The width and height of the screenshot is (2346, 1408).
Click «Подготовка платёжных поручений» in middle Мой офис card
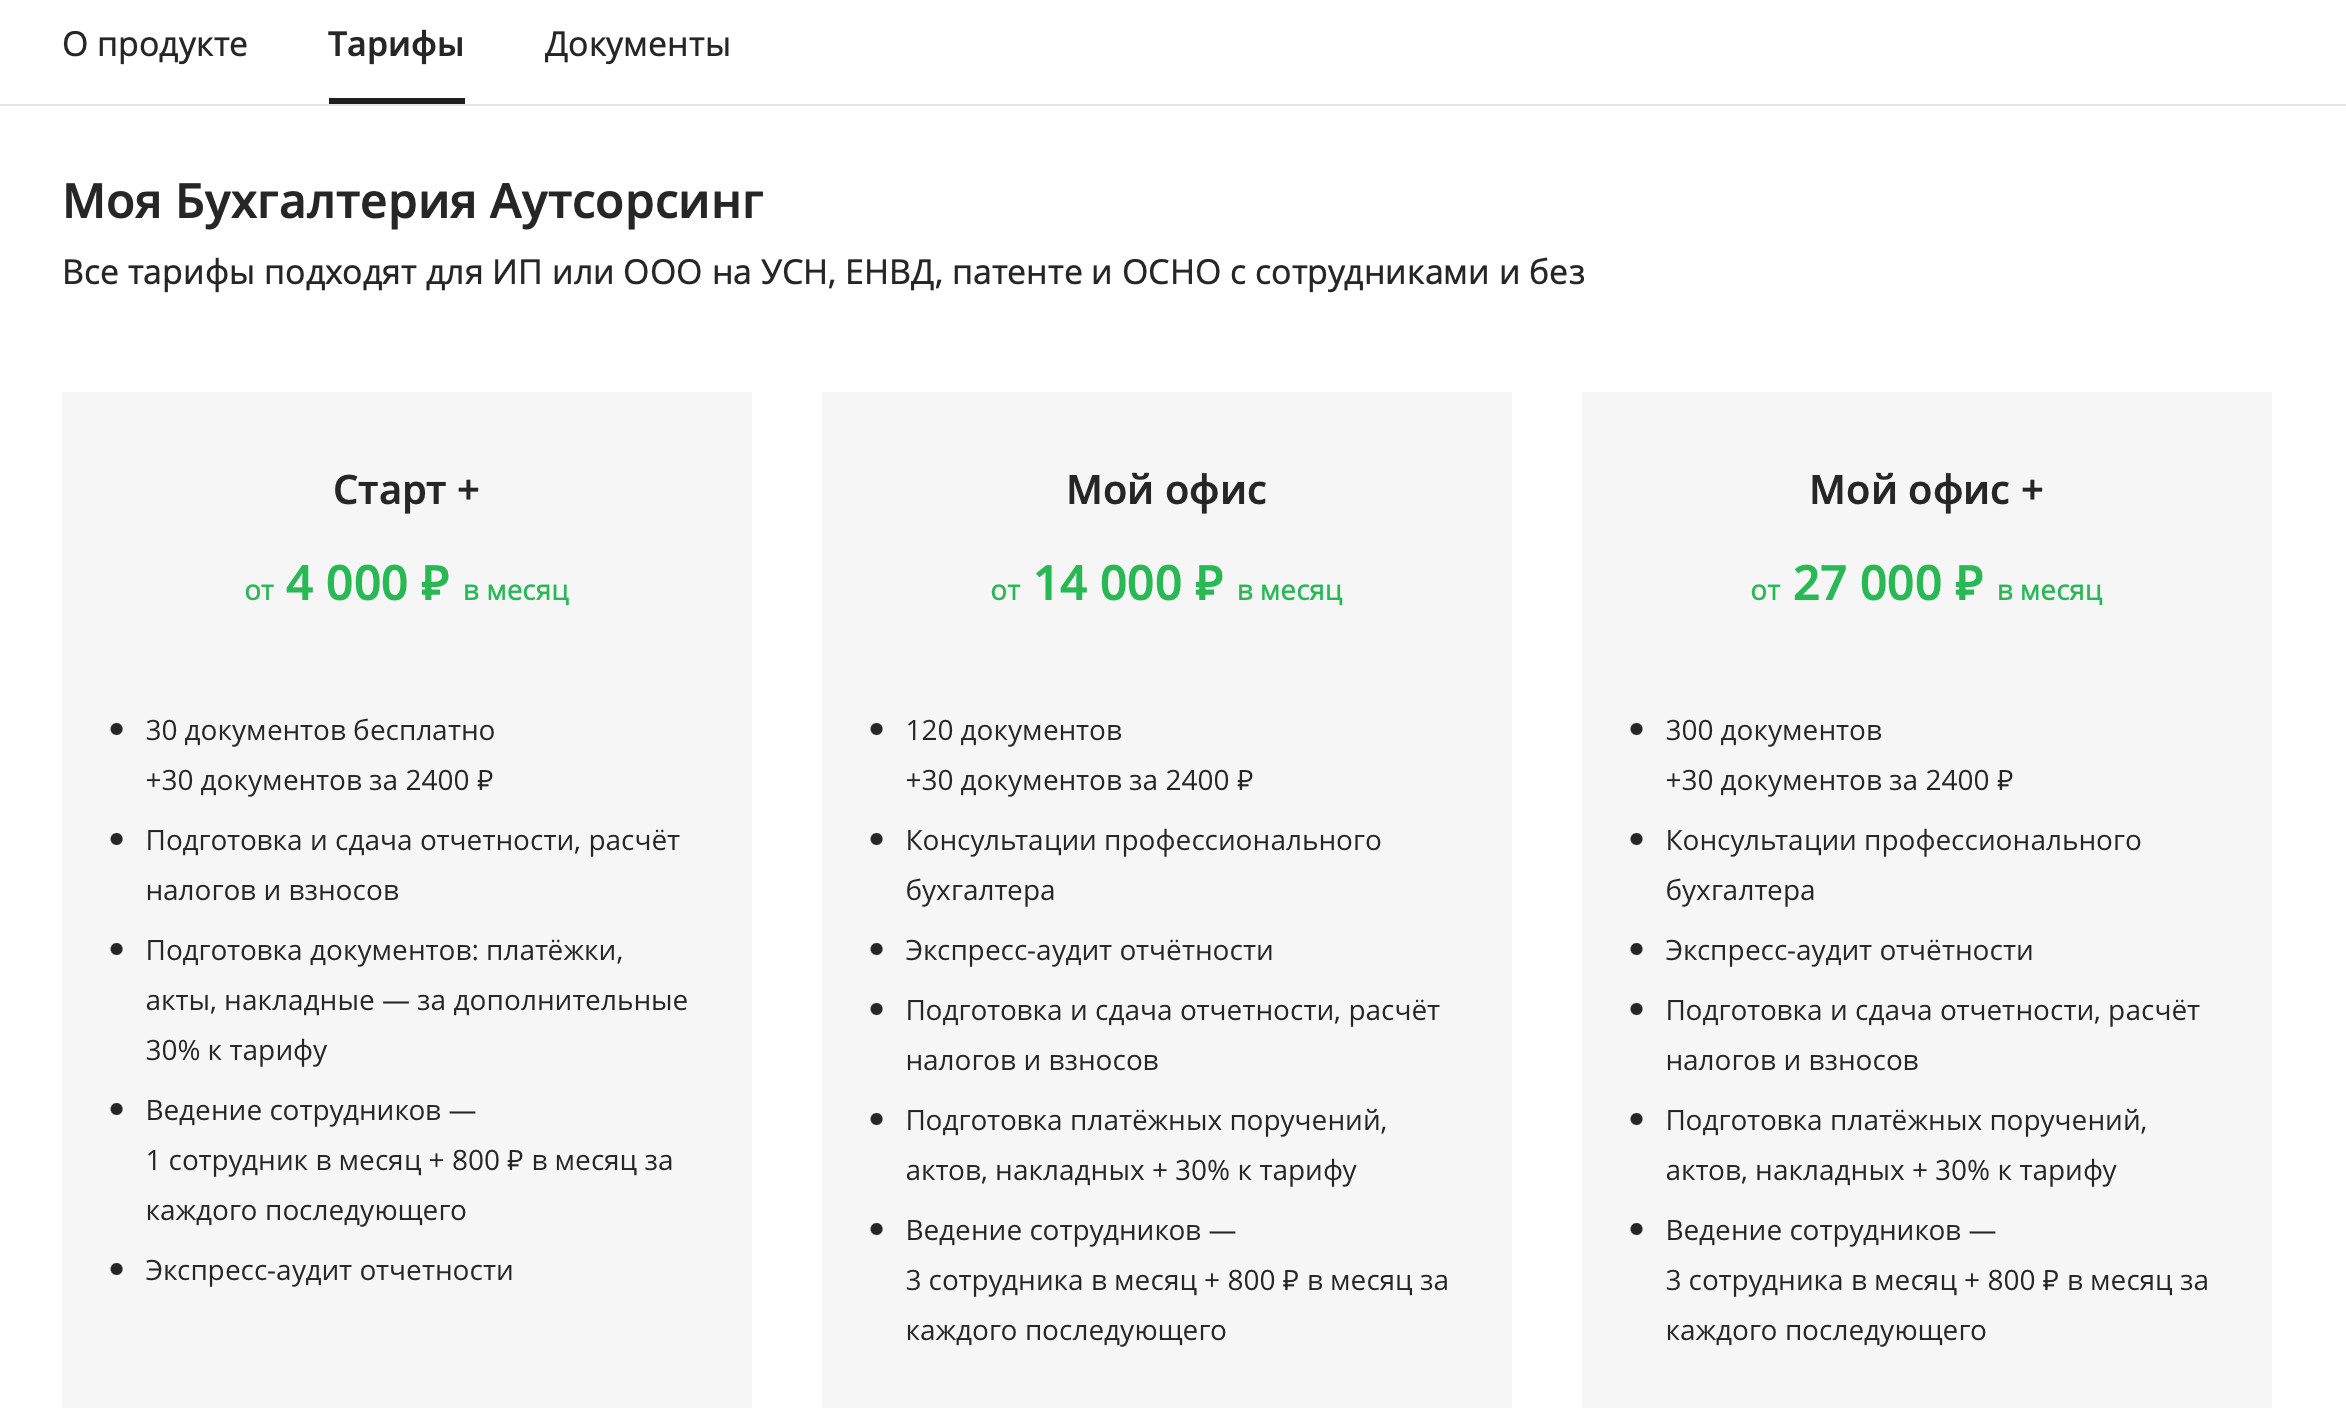click(x=1146, y=1121)
